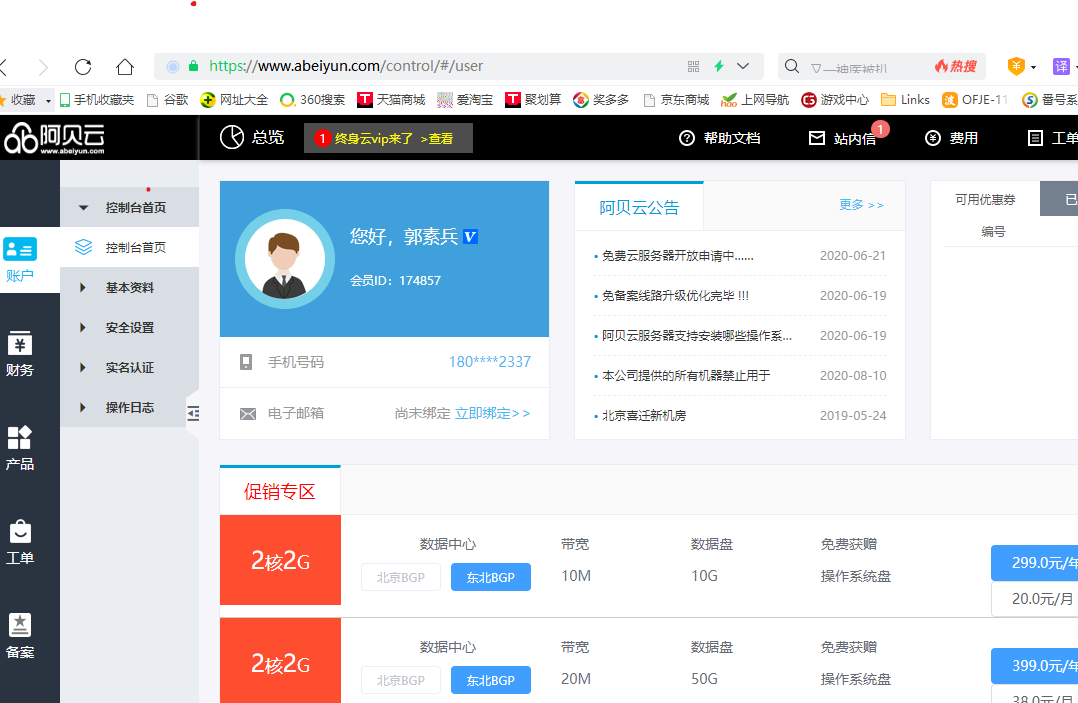Open the 阿贝云公告 tab
This screenshot has height=703, width=1078.
[x=639, y=207]
